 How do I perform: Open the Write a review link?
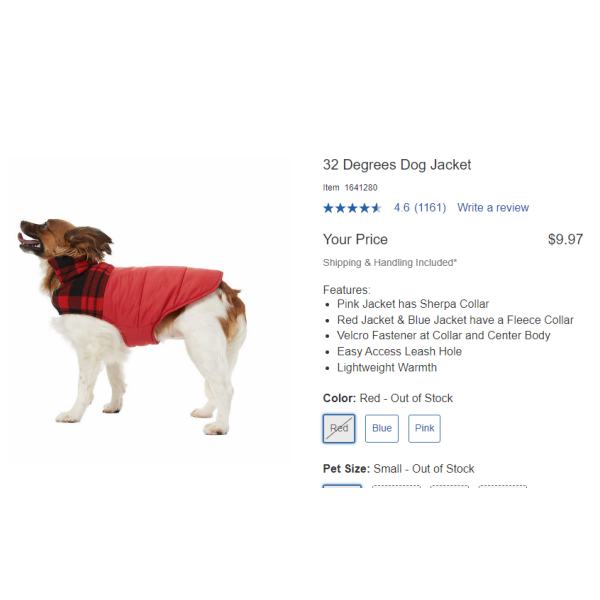493,208
